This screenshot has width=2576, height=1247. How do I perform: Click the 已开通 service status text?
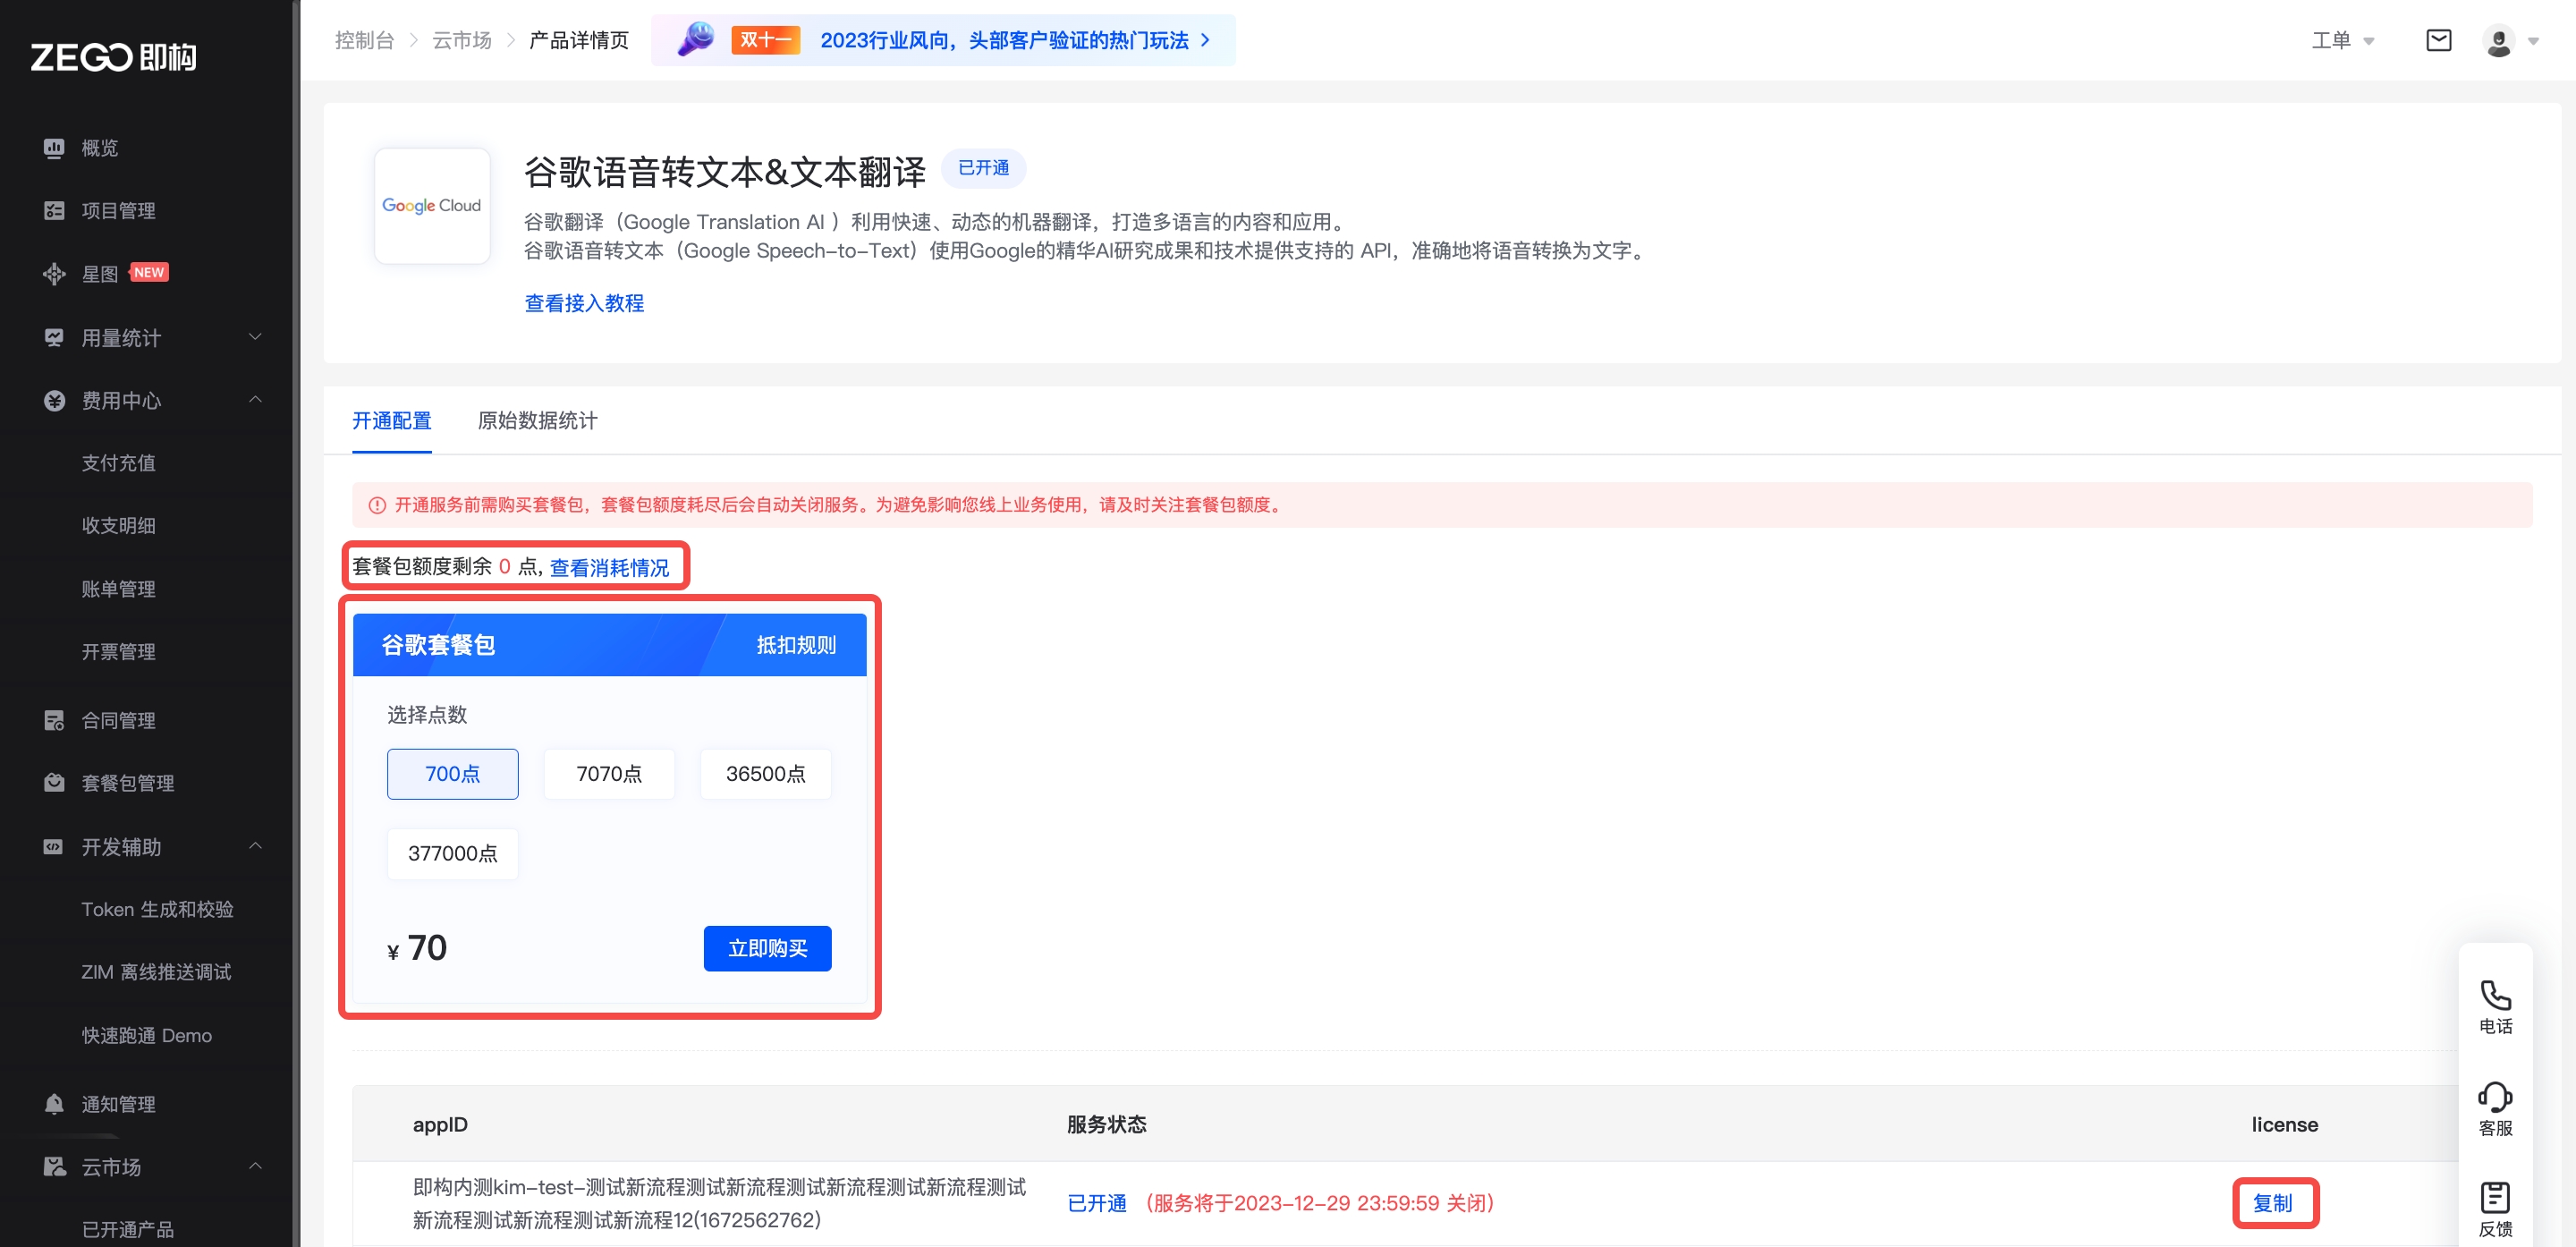(x=1096, y=1203)
